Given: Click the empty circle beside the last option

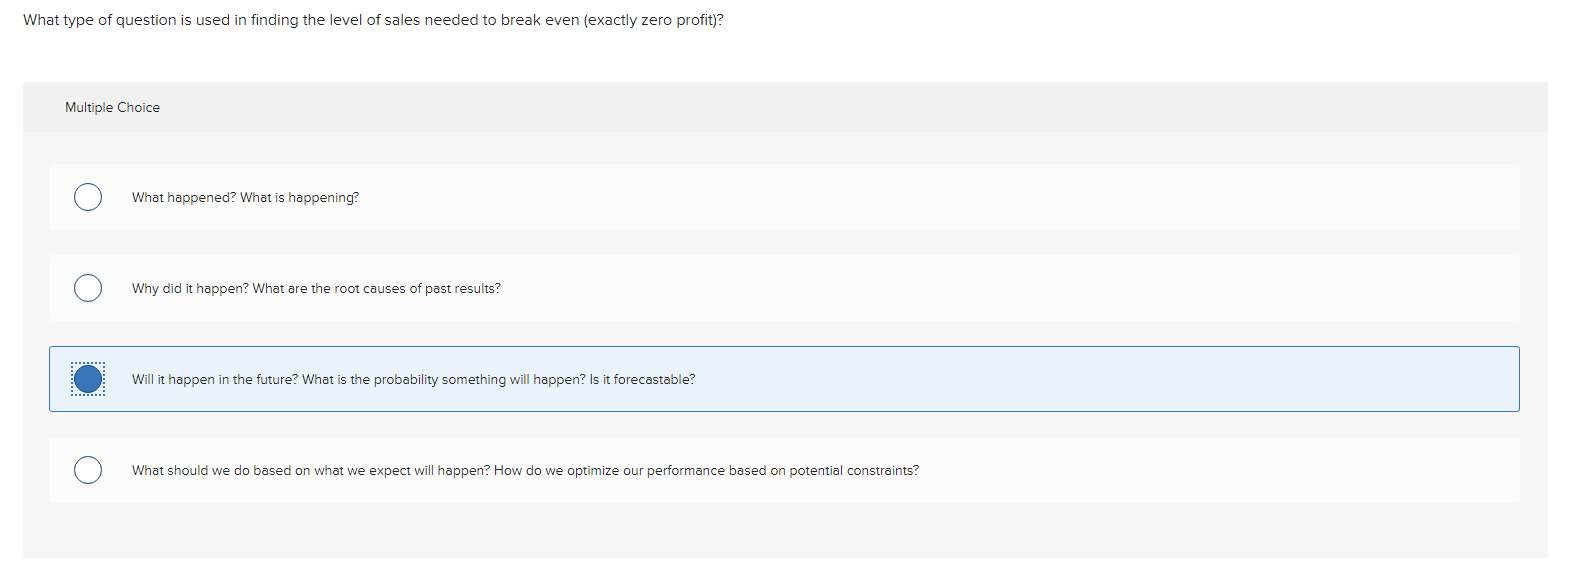Looking at the screenshot, I should (x=88, y=470).
